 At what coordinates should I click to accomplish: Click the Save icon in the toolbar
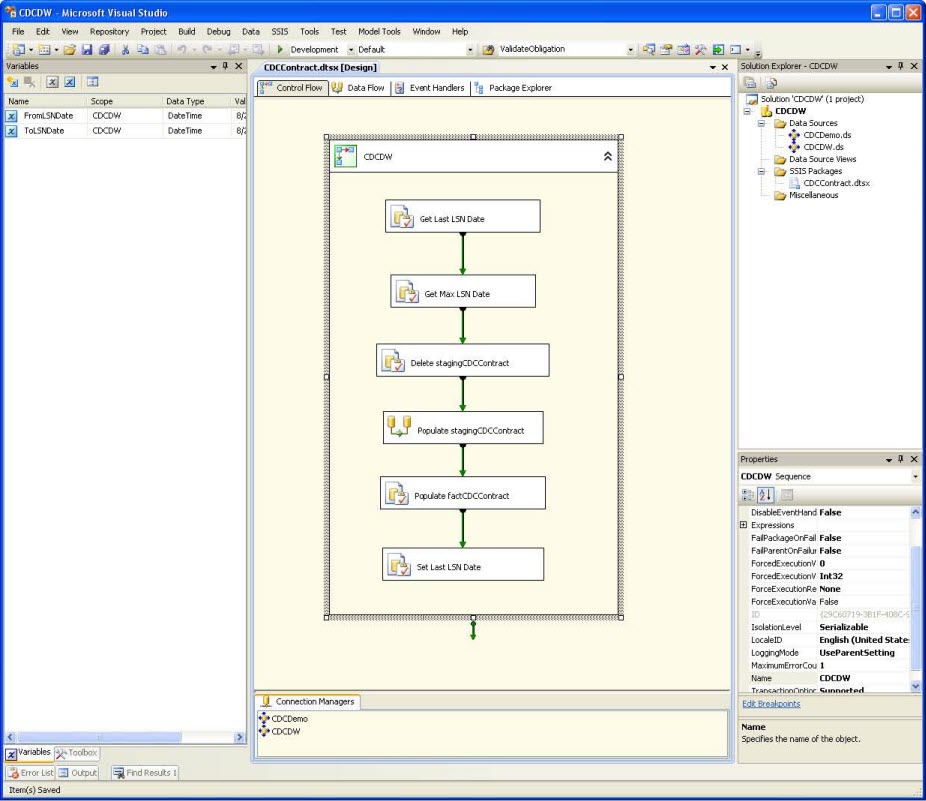coord(87,49)
